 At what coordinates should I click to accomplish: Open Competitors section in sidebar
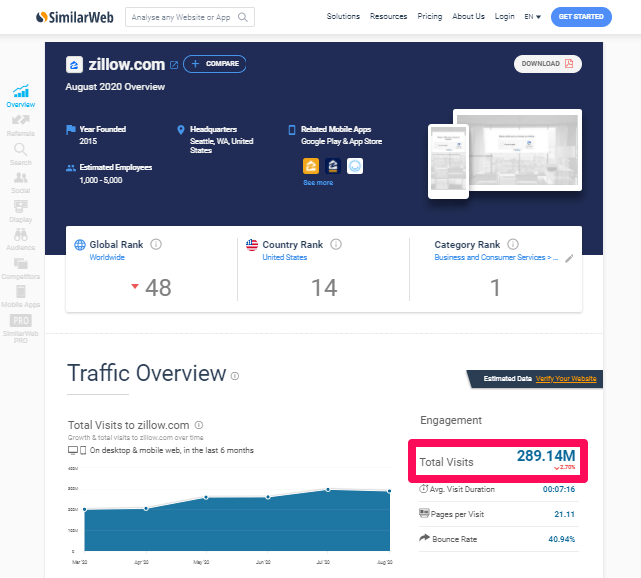pyautogui.click(x=20, y=267)
